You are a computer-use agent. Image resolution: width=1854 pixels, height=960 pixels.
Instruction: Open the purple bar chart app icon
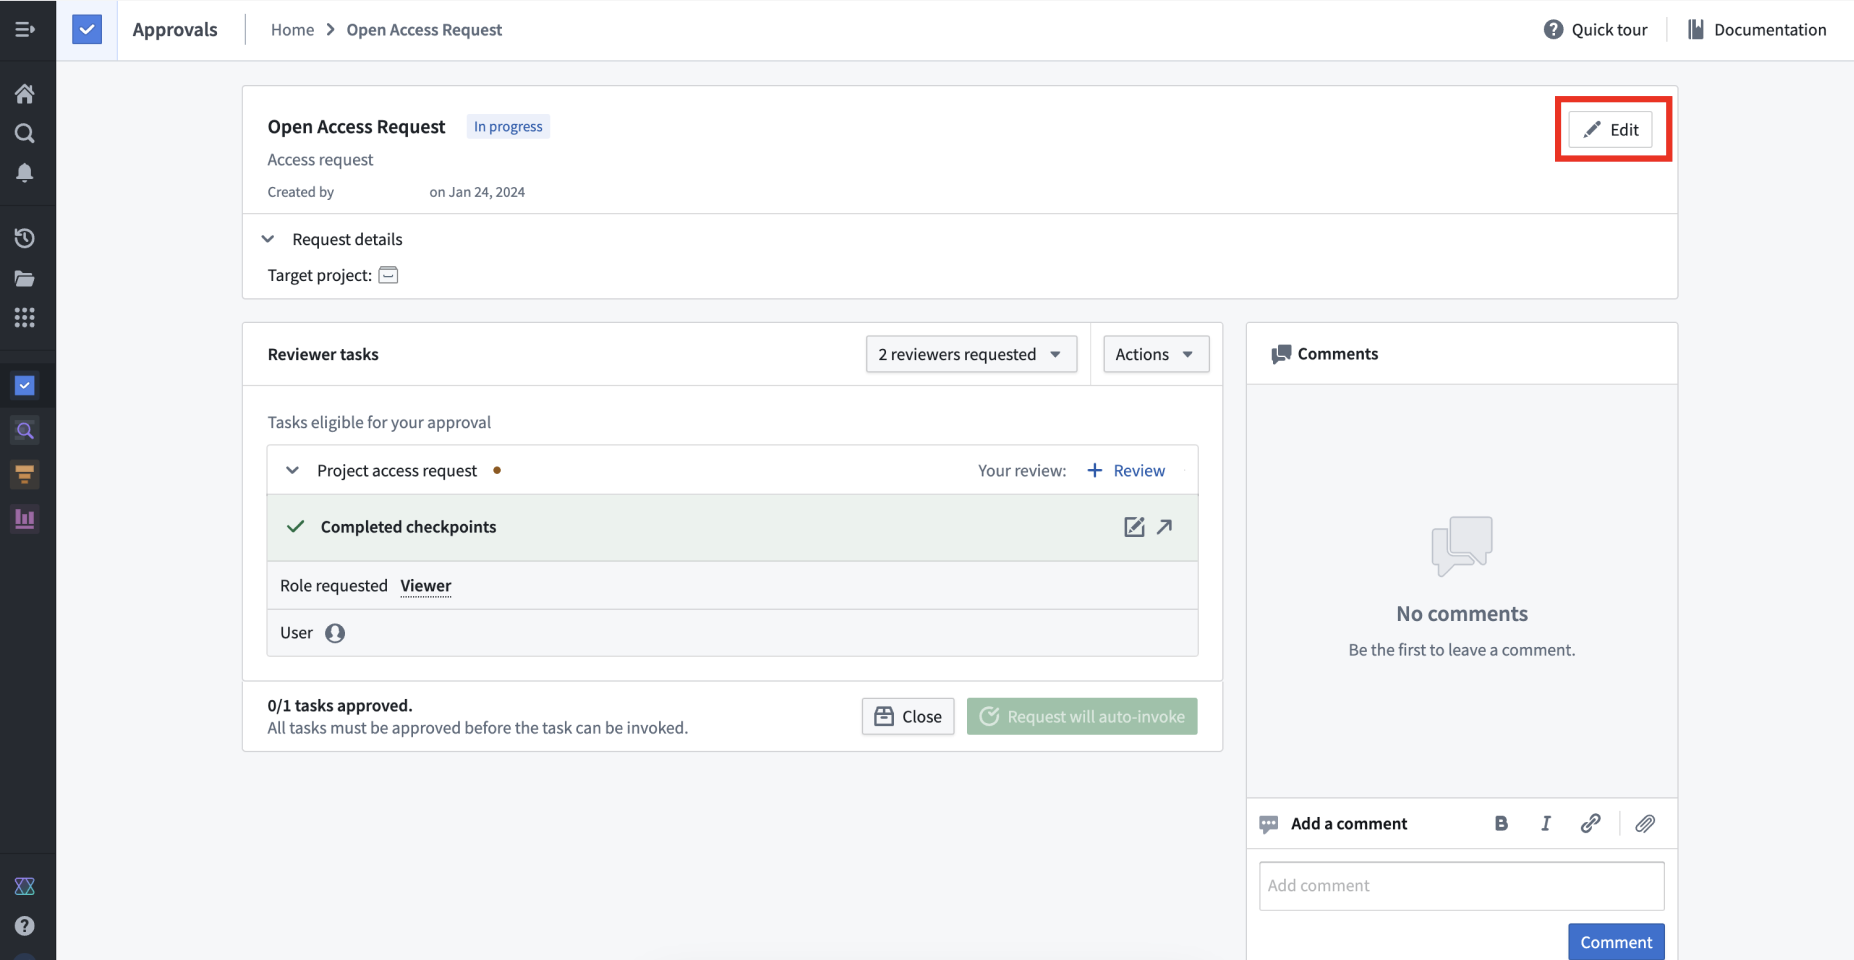pos(25,519)
